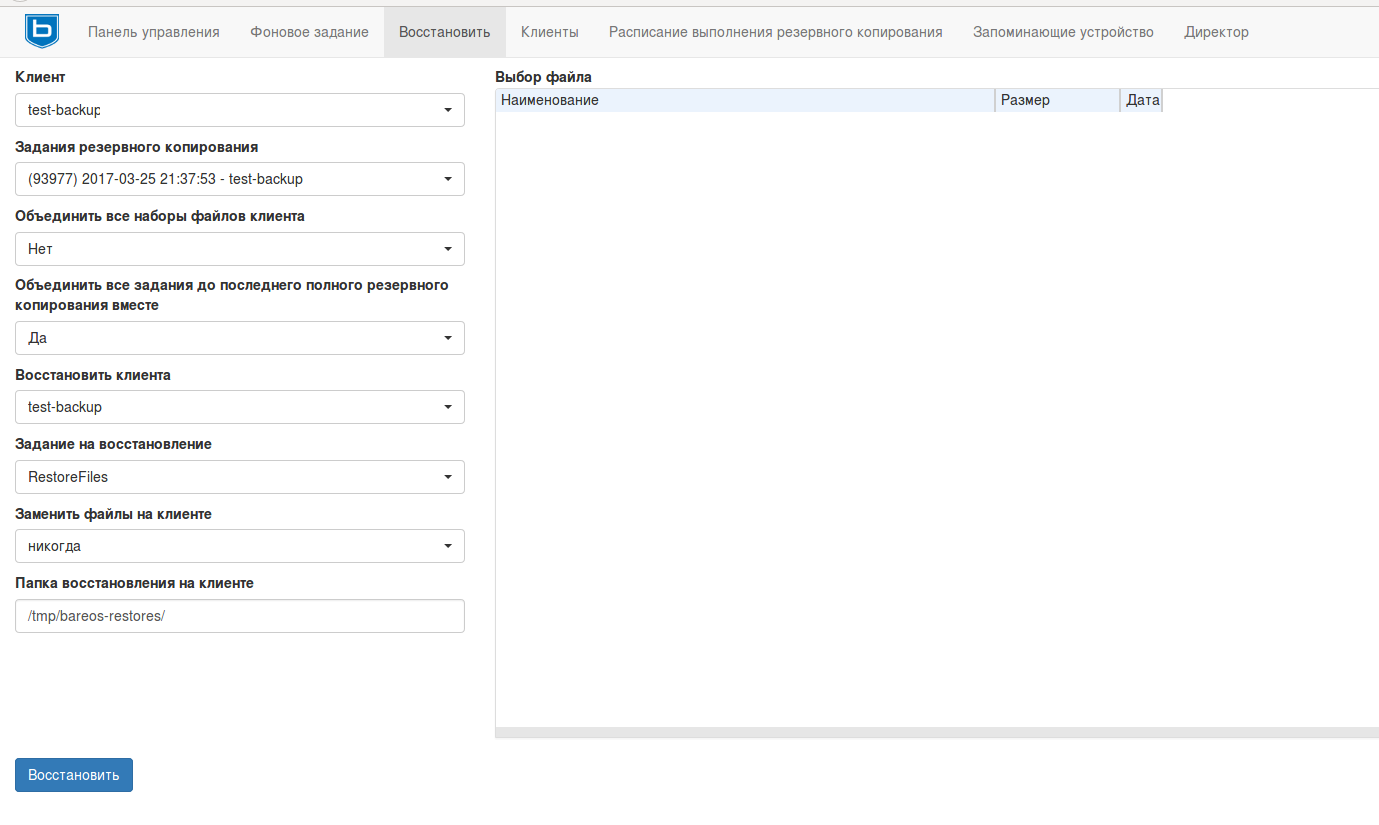Viewport: 1379px width, 825px height.
Task: Switch to Фоновое задание tab
Action: click(x=308, y=32)
